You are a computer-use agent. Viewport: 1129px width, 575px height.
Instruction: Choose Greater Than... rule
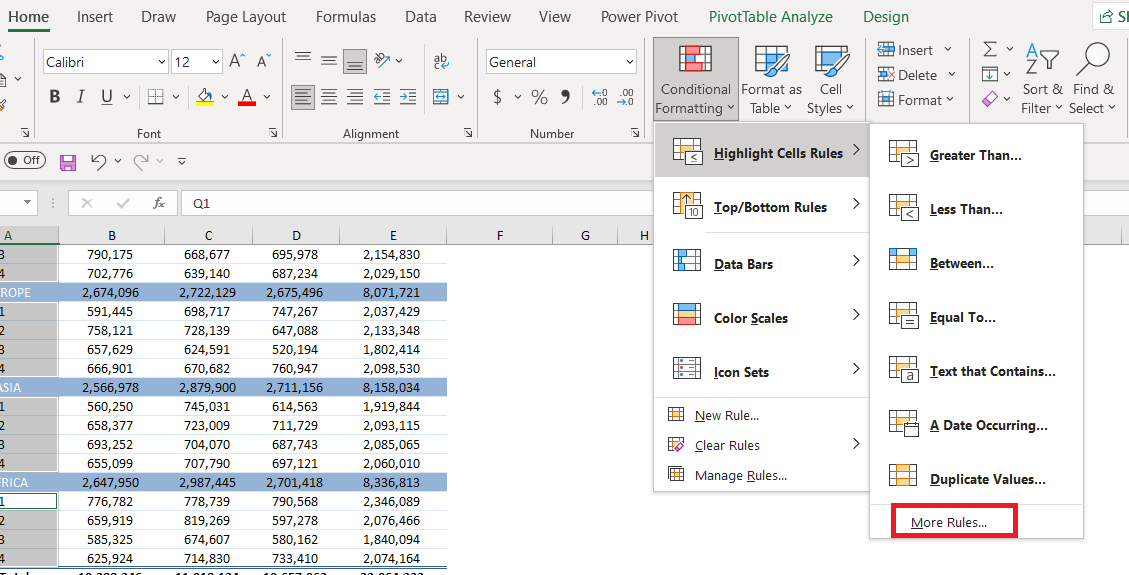point(976,155)
